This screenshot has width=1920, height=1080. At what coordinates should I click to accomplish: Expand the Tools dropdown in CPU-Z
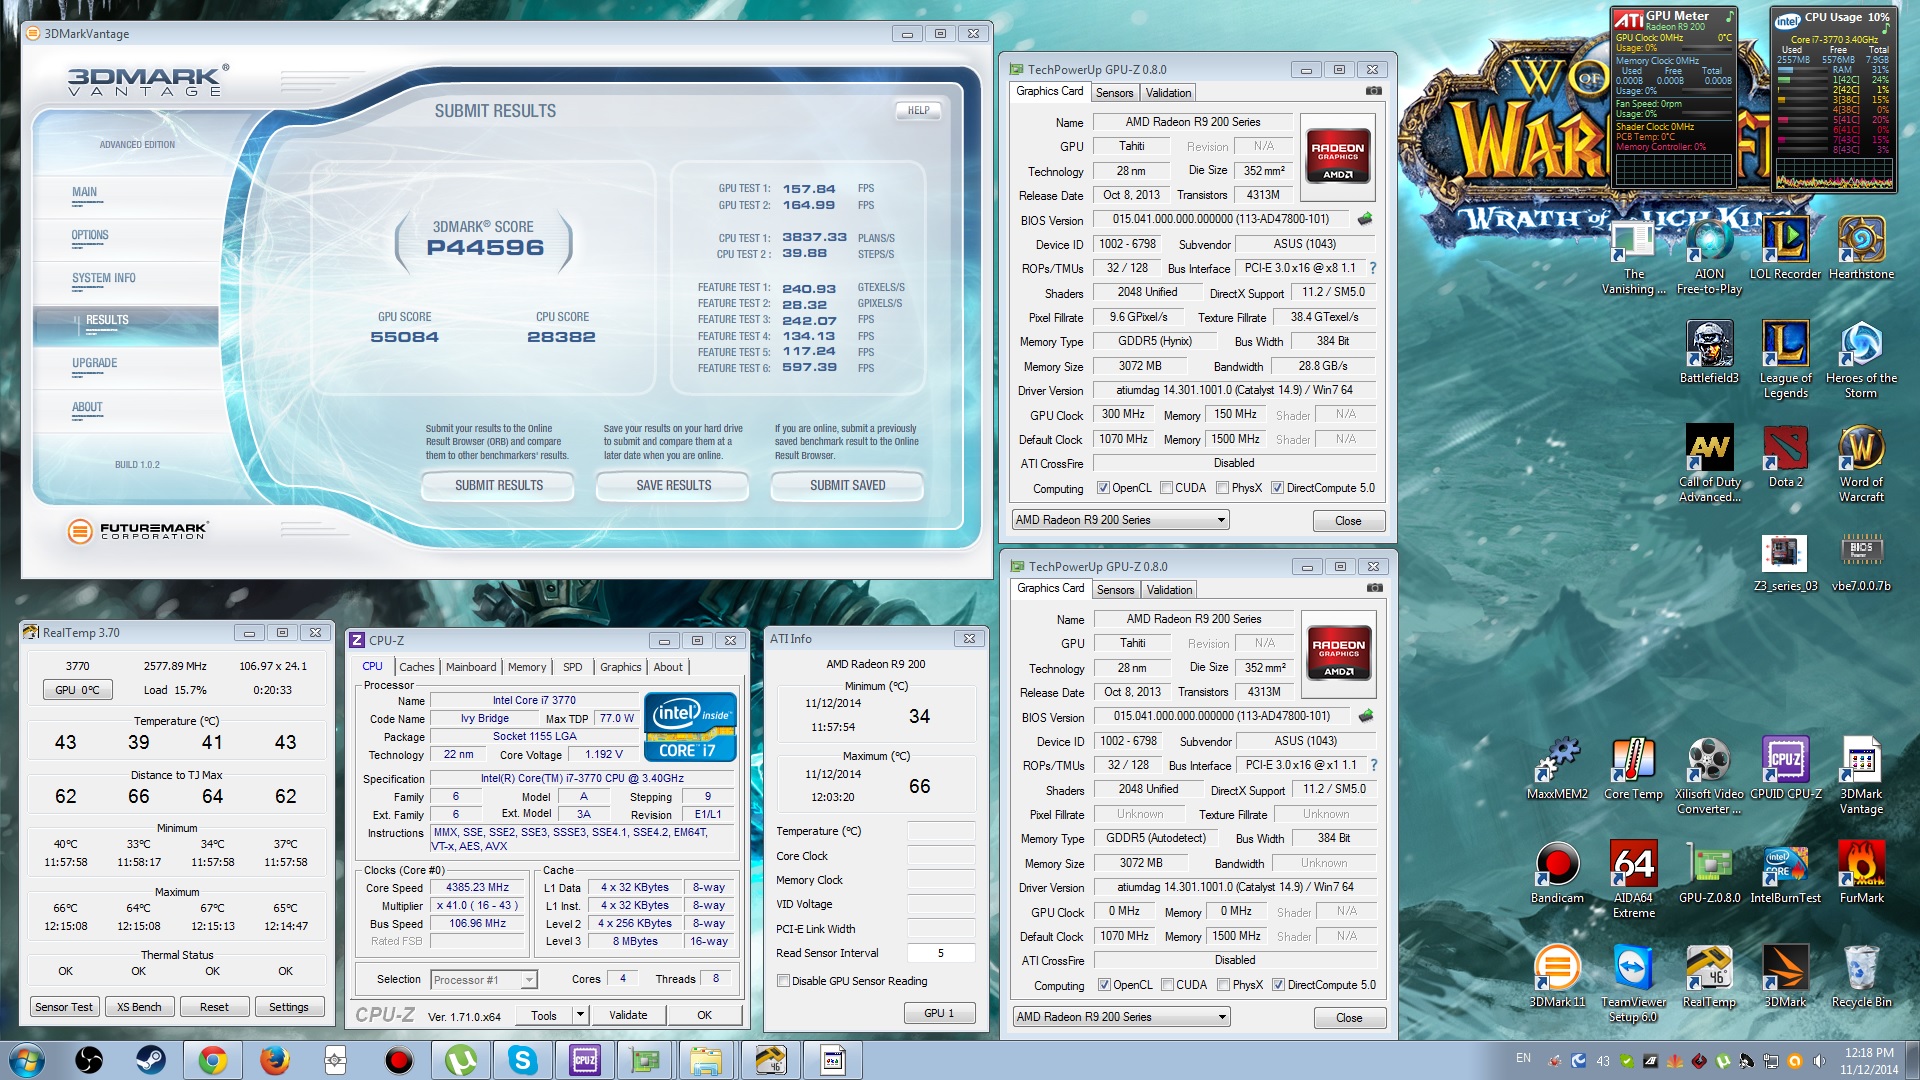pos(580,1014)
